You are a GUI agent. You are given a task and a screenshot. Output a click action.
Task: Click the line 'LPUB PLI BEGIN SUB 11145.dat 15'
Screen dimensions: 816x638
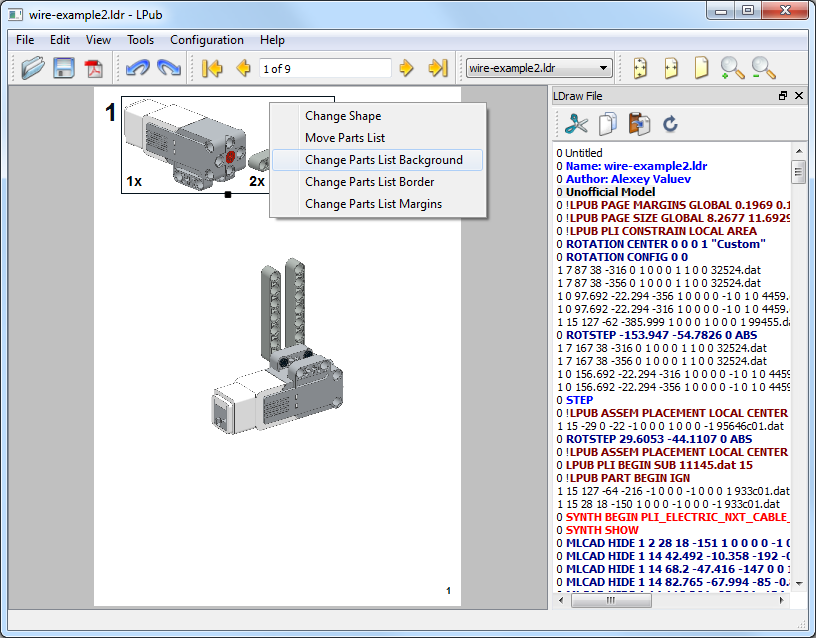(654, 465)
